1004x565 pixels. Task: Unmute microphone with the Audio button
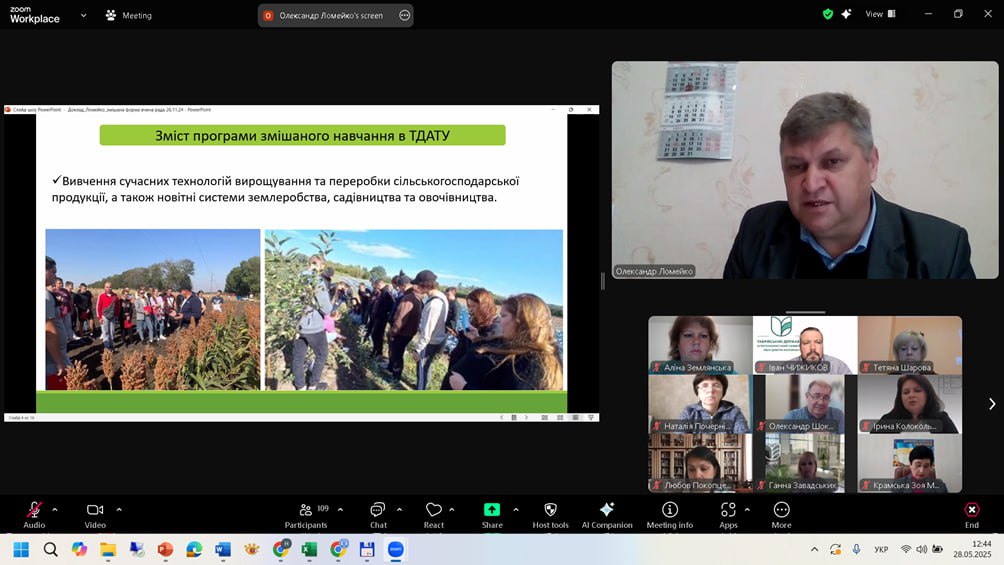(x=34, y=514)
